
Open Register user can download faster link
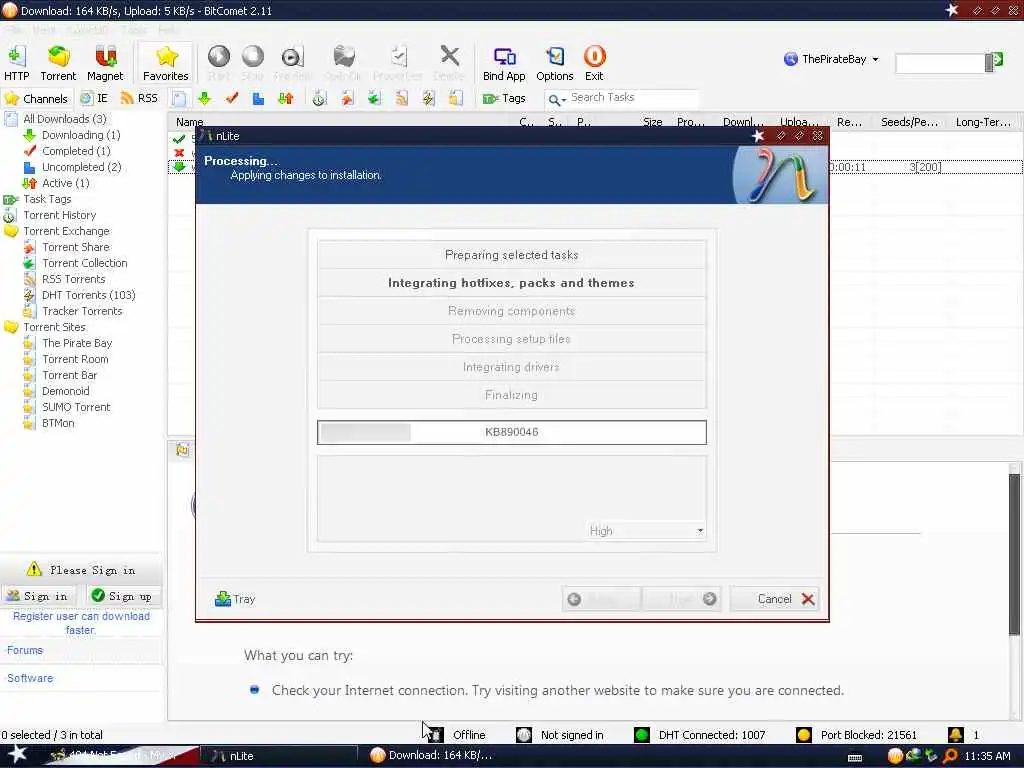click(x=81, y=623)
